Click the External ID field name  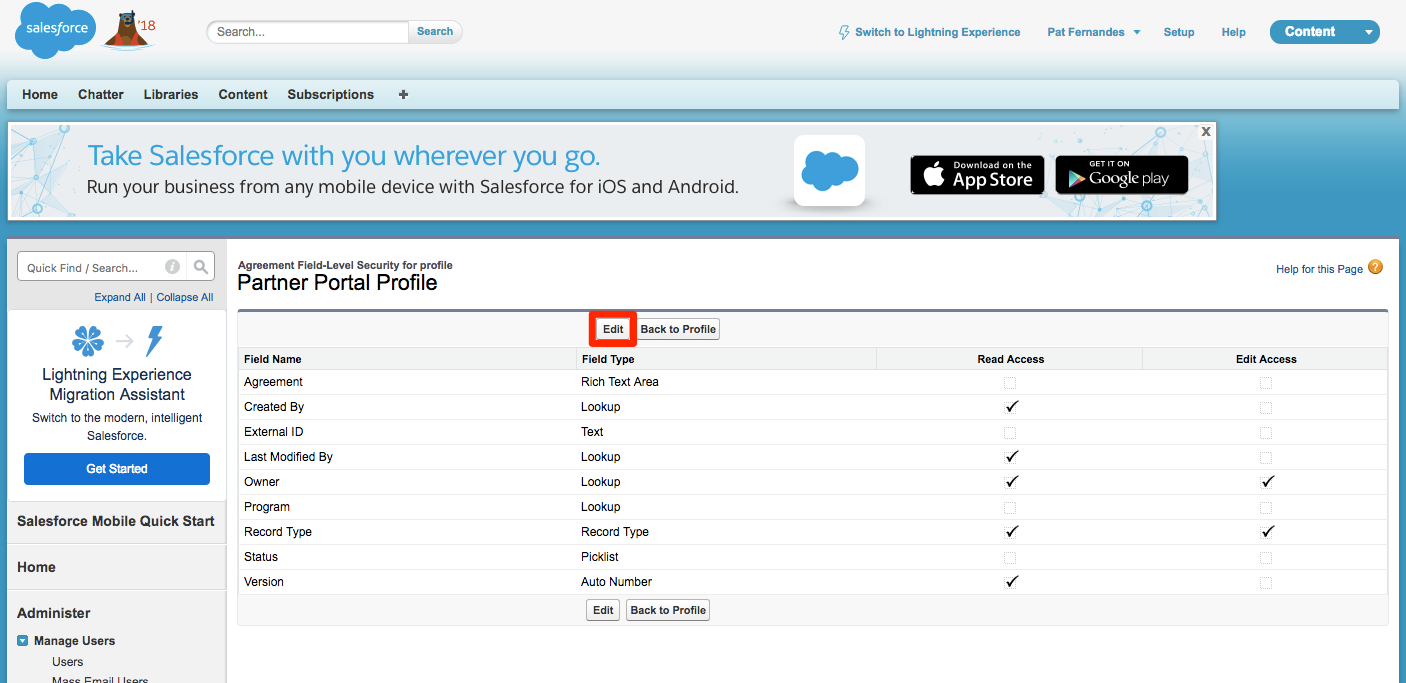[274, 432]
